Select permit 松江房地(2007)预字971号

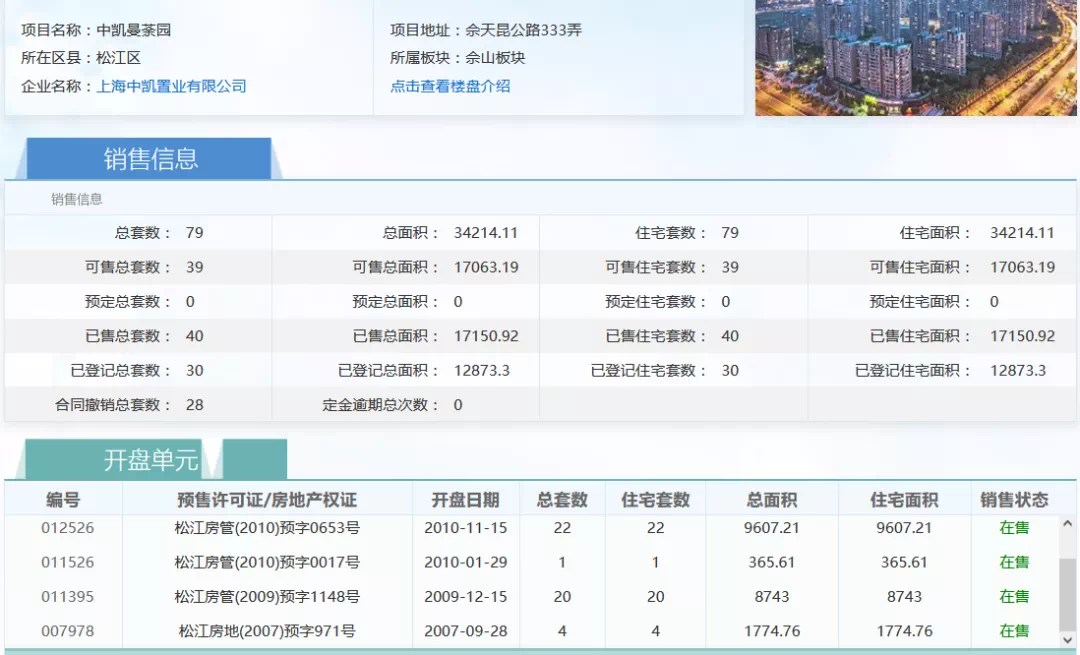pos(267,631)
